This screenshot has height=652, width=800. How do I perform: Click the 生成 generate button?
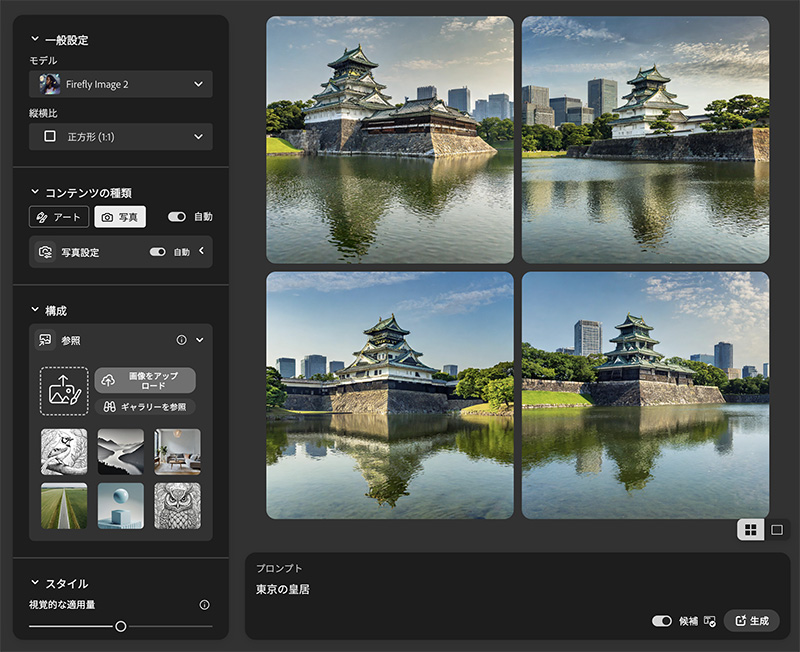[751, 621]
